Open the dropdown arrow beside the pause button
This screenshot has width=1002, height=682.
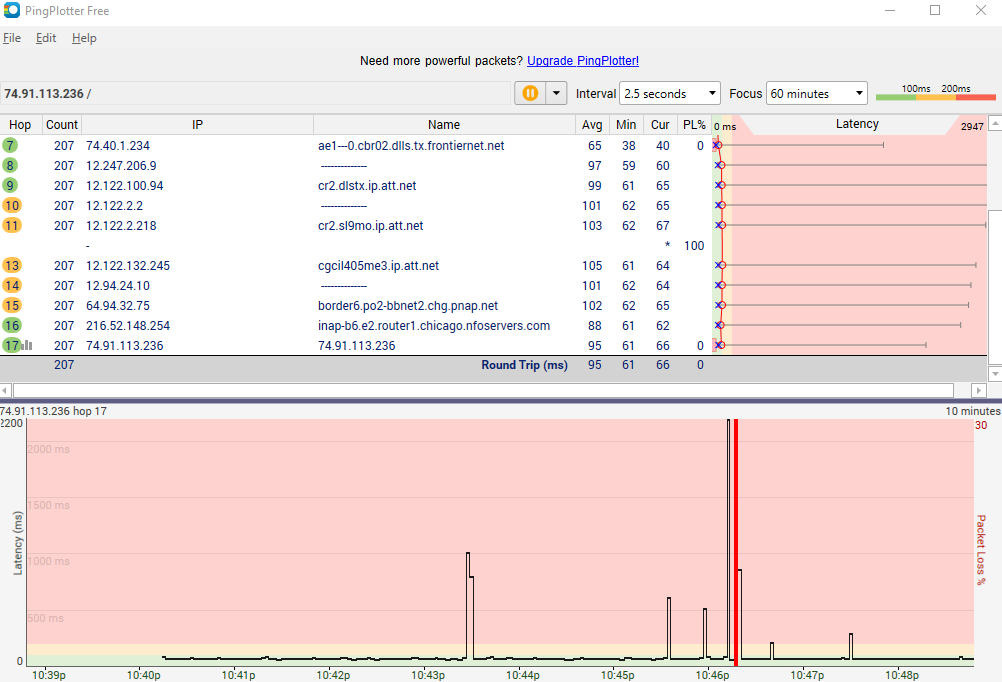pos(556,93)
